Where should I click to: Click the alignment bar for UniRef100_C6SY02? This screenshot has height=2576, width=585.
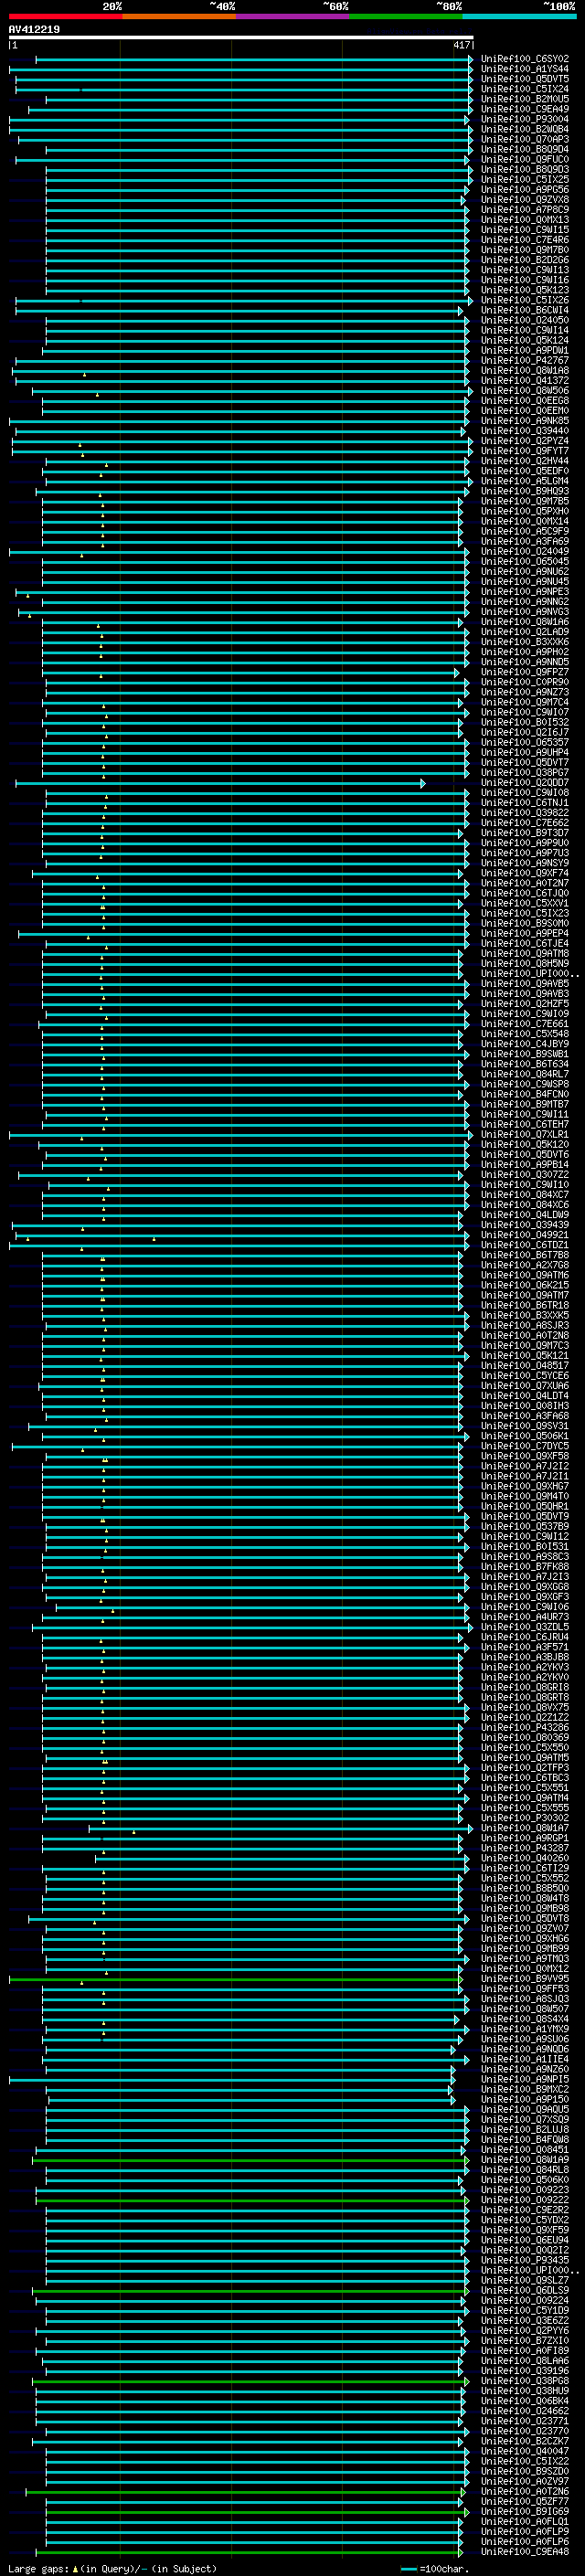pyautogui.click(x=254, y=59)
